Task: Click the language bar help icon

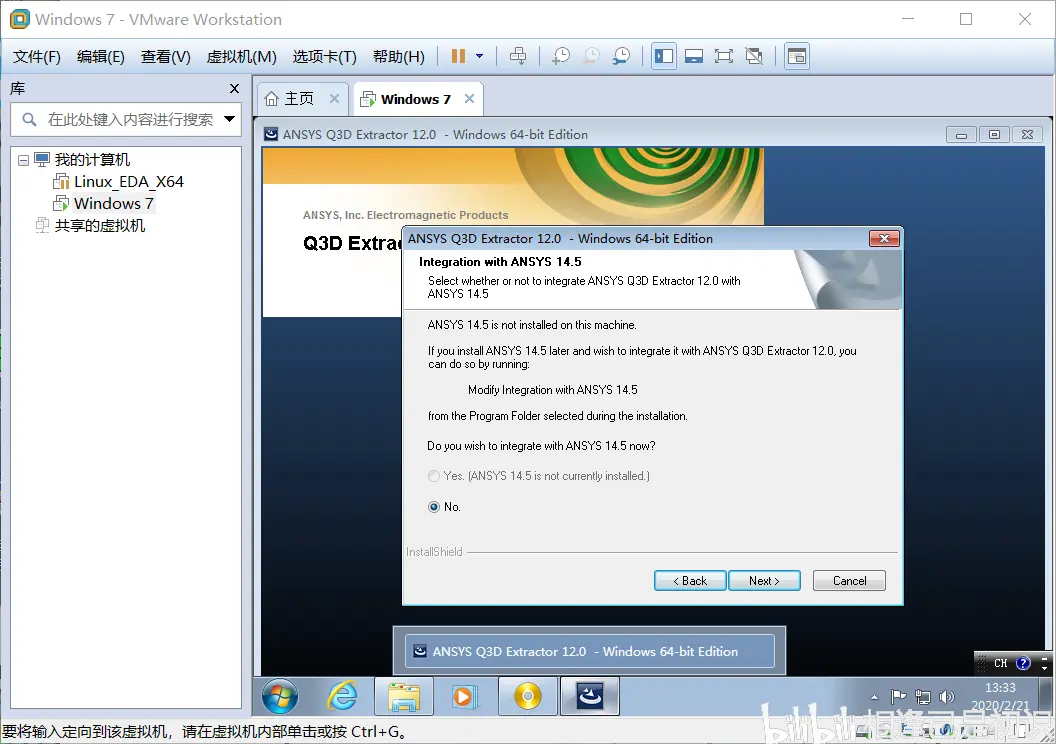Action: pyautogui.click(x=1023, y=663)
